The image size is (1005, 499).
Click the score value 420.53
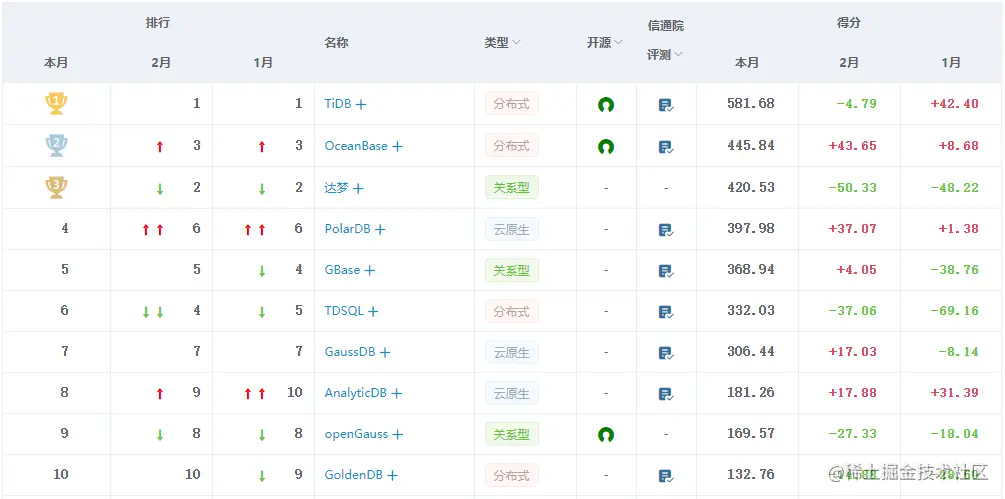[751, 187]
